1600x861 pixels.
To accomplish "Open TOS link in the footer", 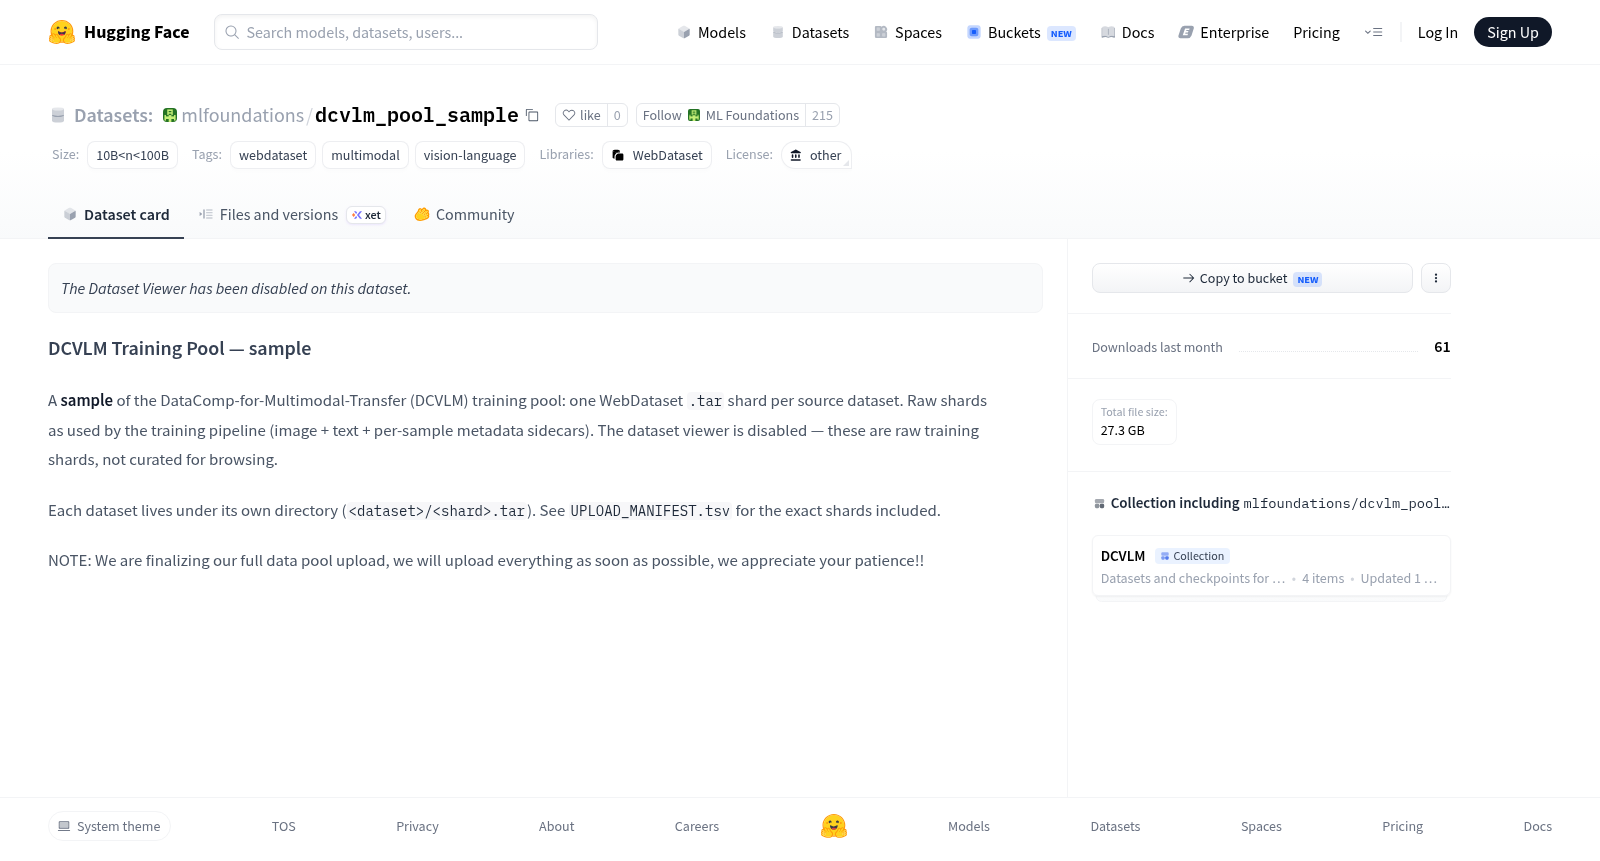I will pyautogui.click(x=284, y=826).
